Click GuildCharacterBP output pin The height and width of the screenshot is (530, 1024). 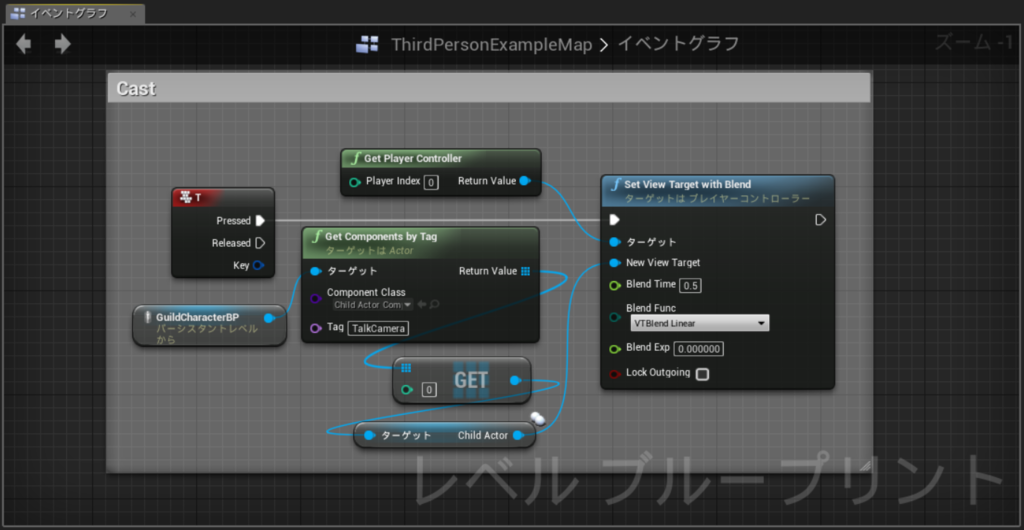tap(268, 318)
